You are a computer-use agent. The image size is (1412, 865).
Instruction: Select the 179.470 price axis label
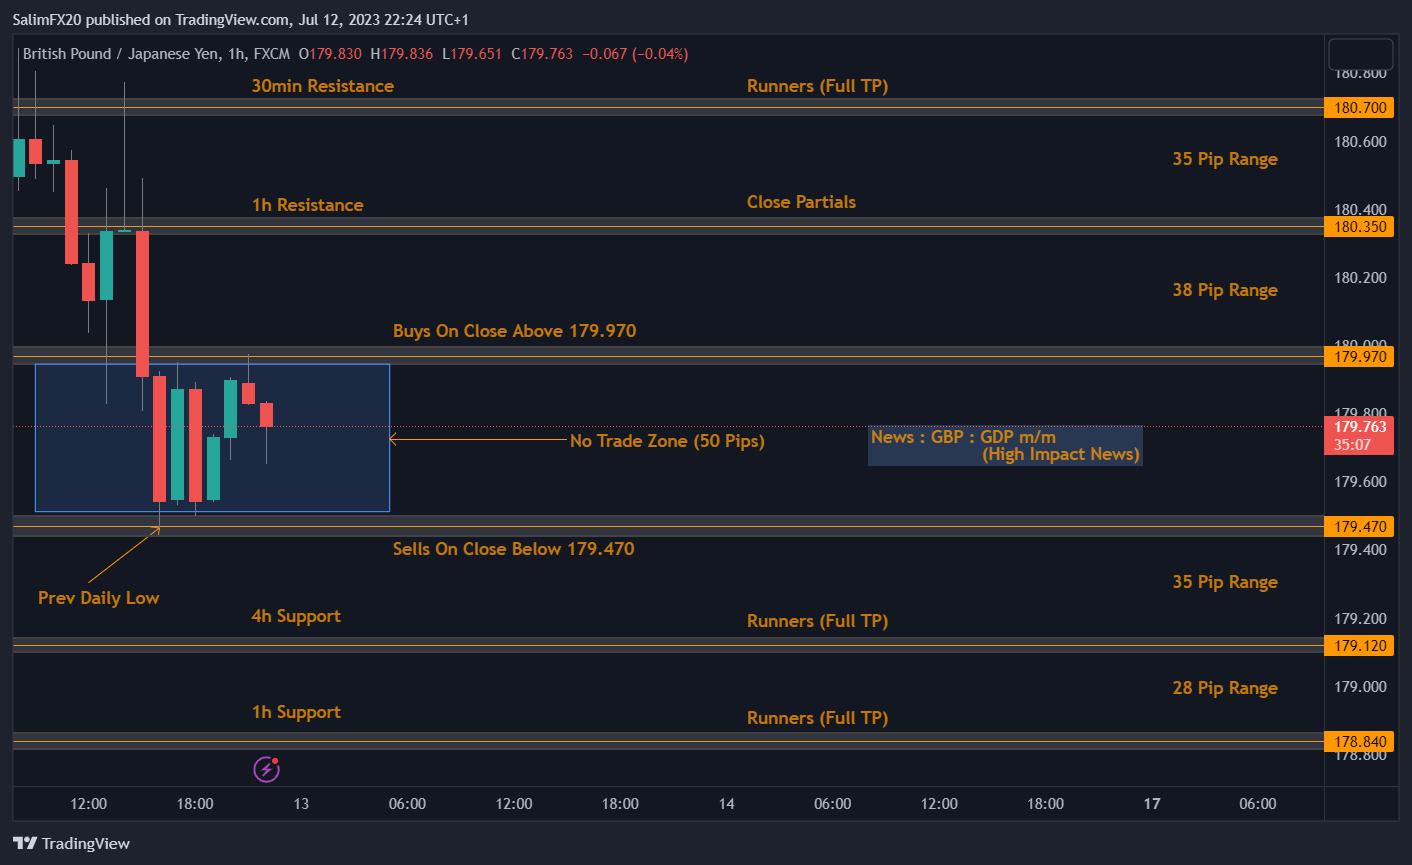click(1359, 527)
